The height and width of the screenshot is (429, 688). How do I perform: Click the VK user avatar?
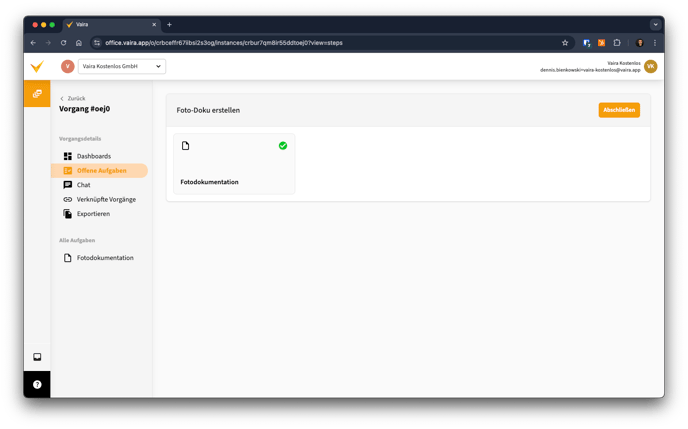[650, 66]
